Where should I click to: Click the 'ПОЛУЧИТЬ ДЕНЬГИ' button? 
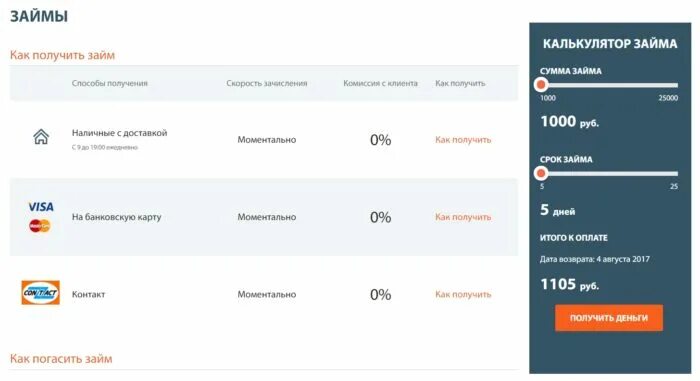click(x=609, y=318)
